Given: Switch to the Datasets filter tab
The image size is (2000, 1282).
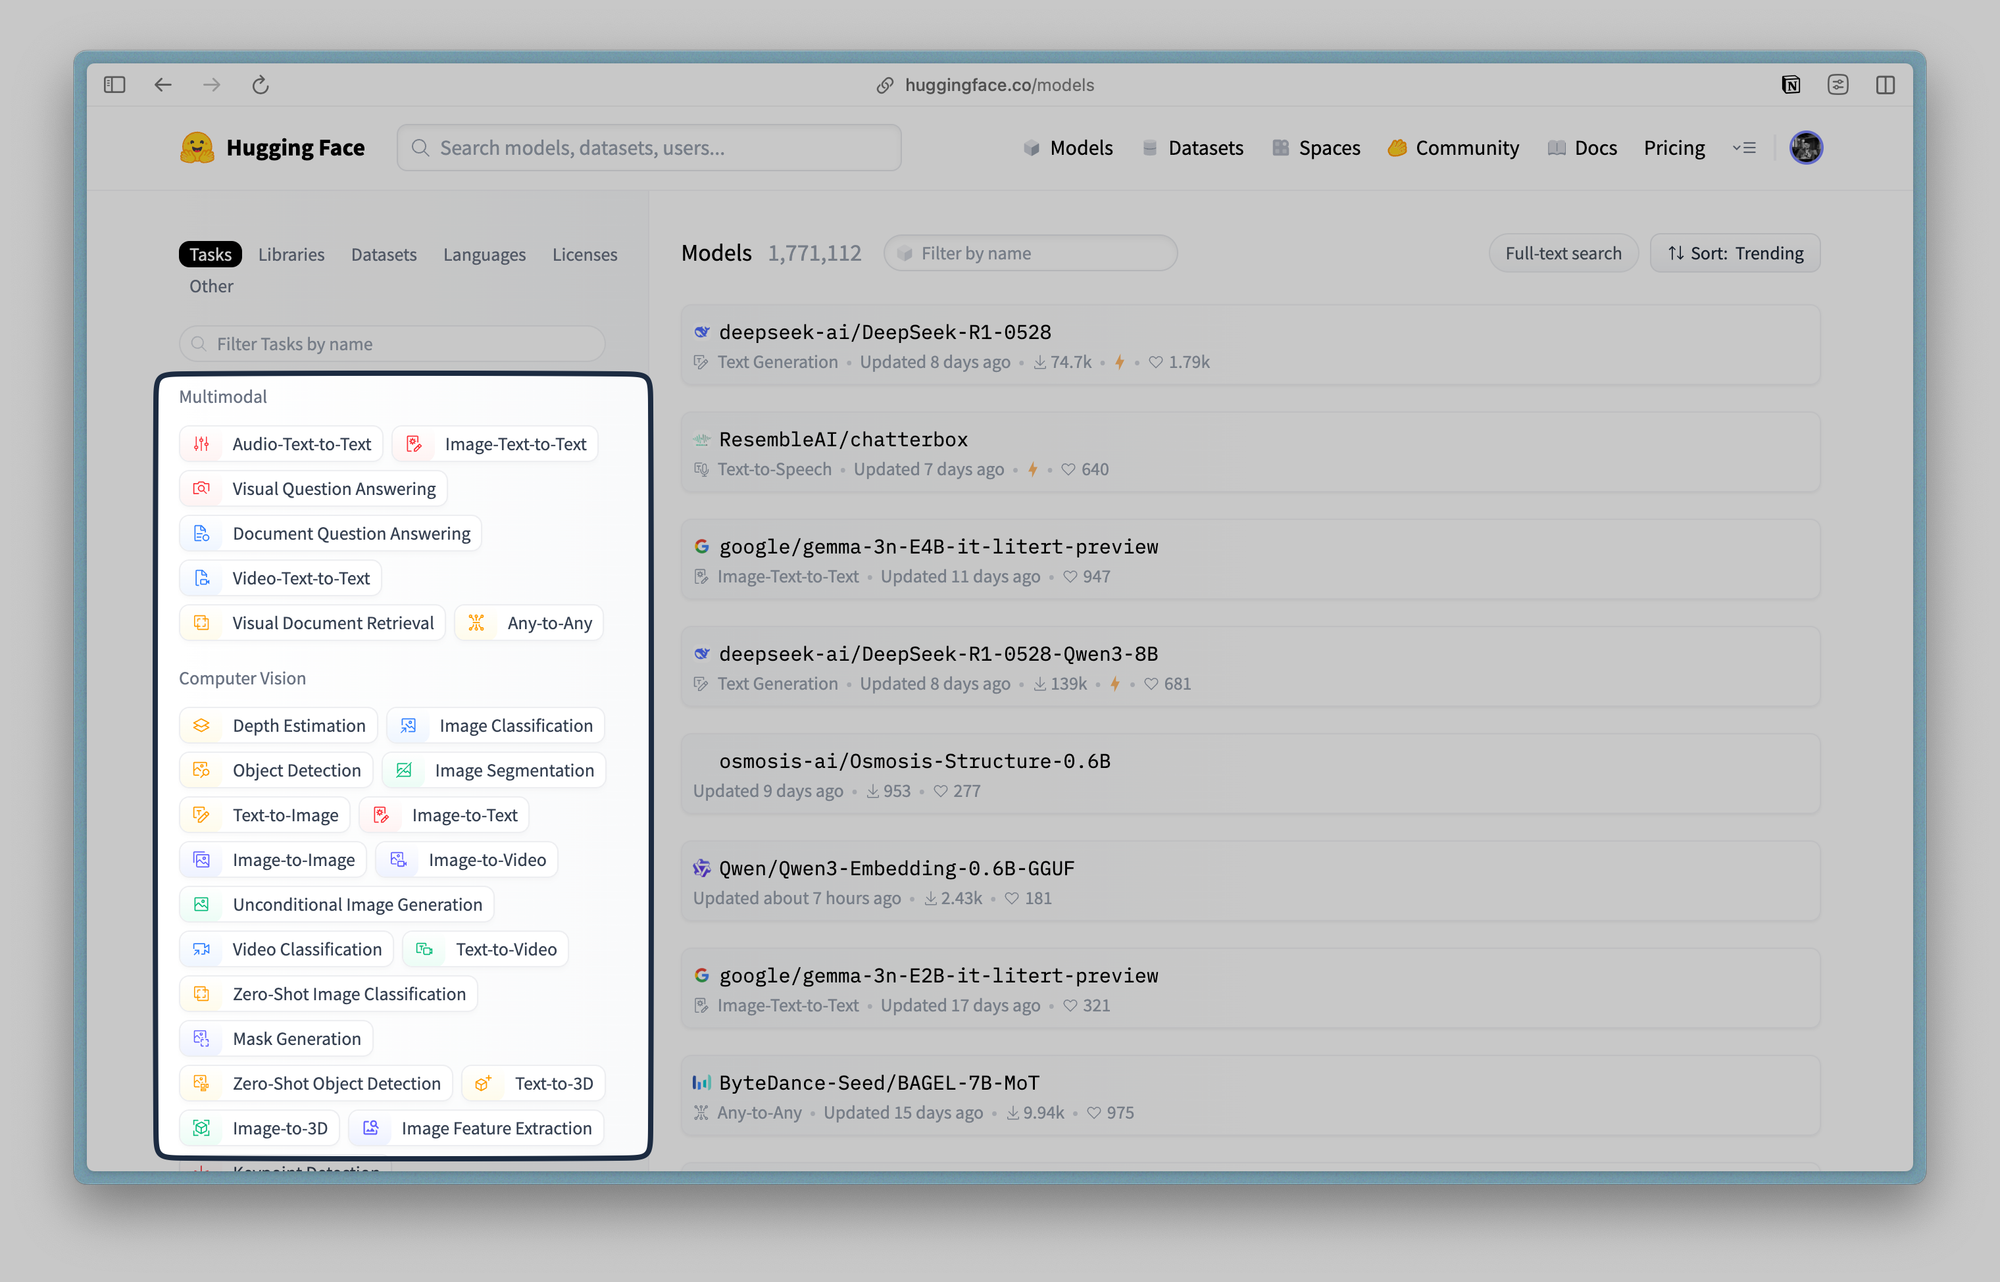Looking at the screenshot, I should click(x=384, y=254).
